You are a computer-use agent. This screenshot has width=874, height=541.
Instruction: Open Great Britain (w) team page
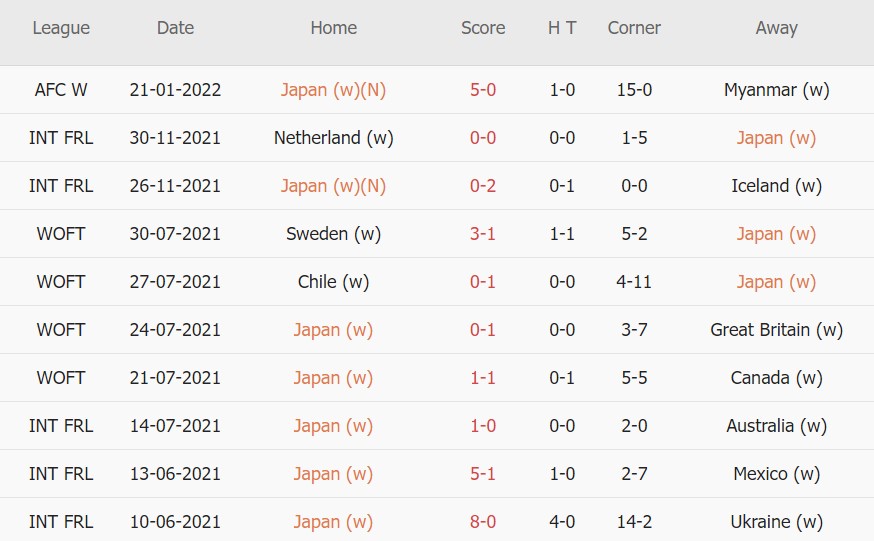click(776, 330)
